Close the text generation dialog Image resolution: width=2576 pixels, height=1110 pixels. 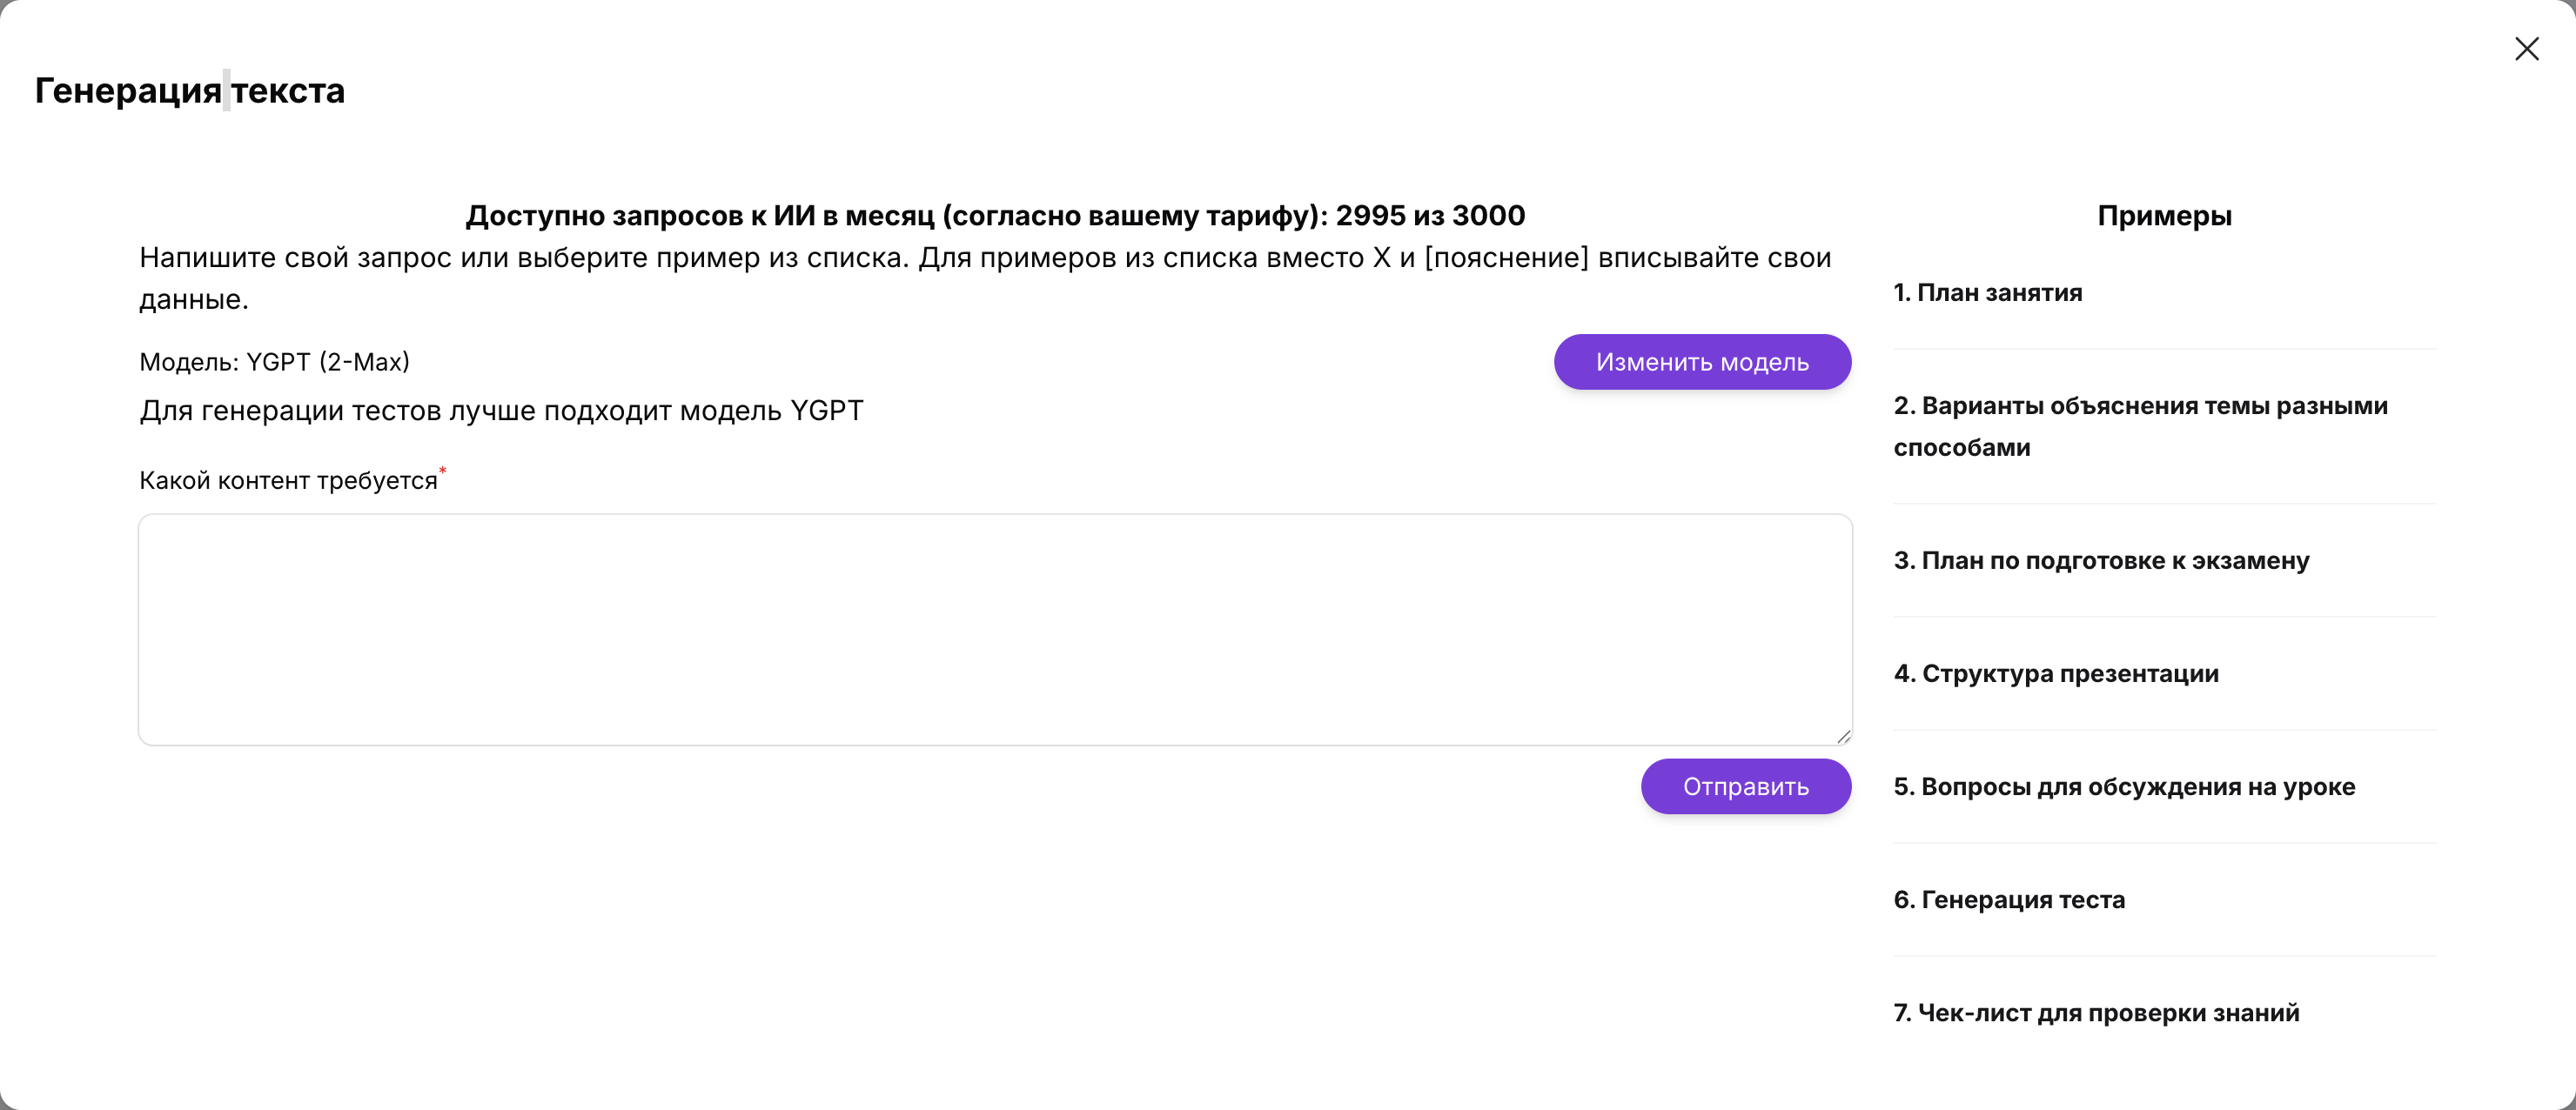click(2526, 49)
